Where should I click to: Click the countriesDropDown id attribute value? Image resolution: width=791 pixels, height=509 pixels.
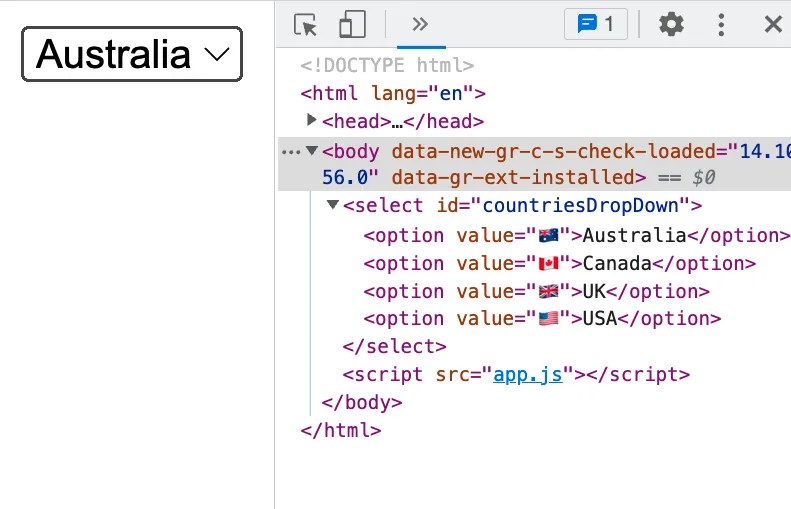pos(581,206)
